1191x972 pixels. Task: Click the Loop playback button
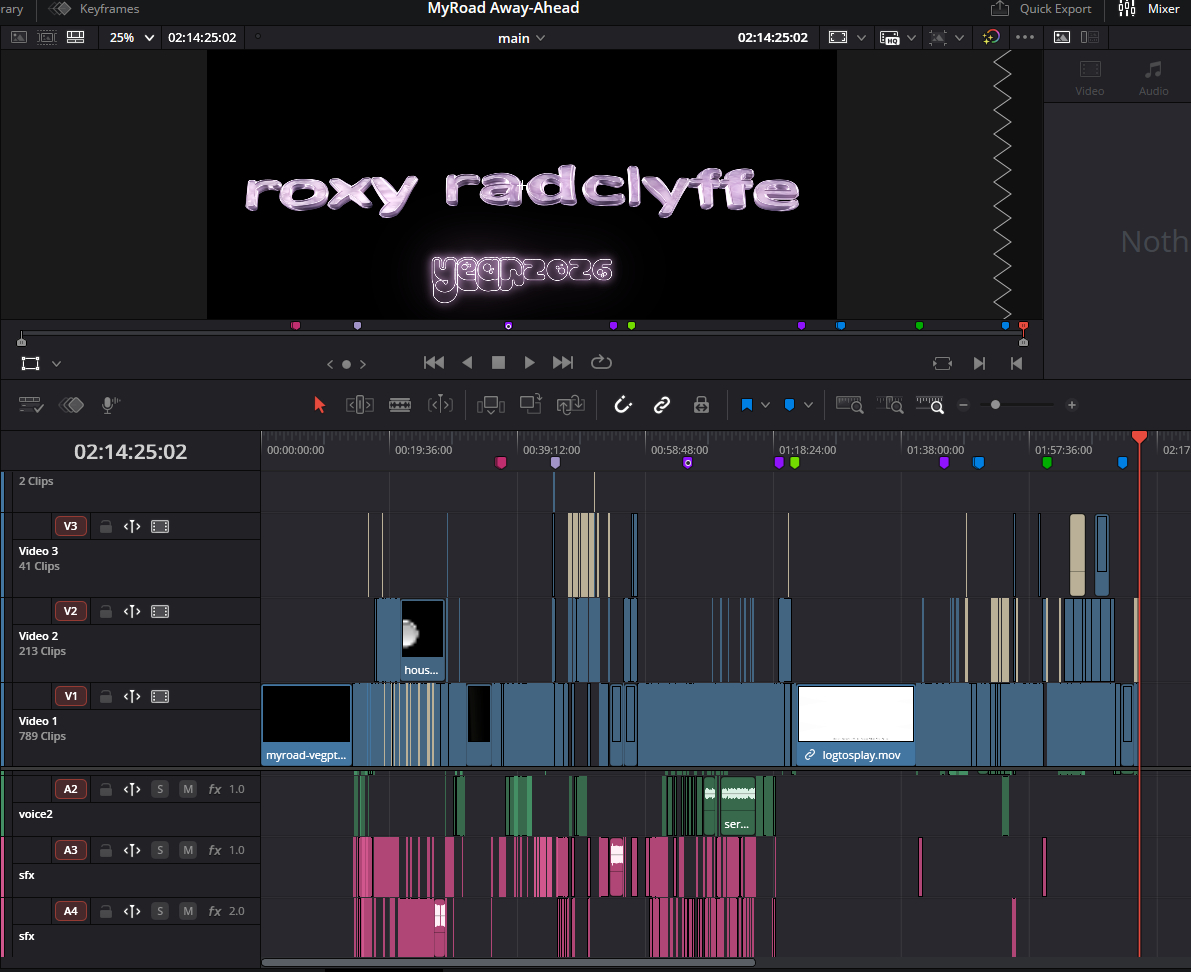(601, 363)
